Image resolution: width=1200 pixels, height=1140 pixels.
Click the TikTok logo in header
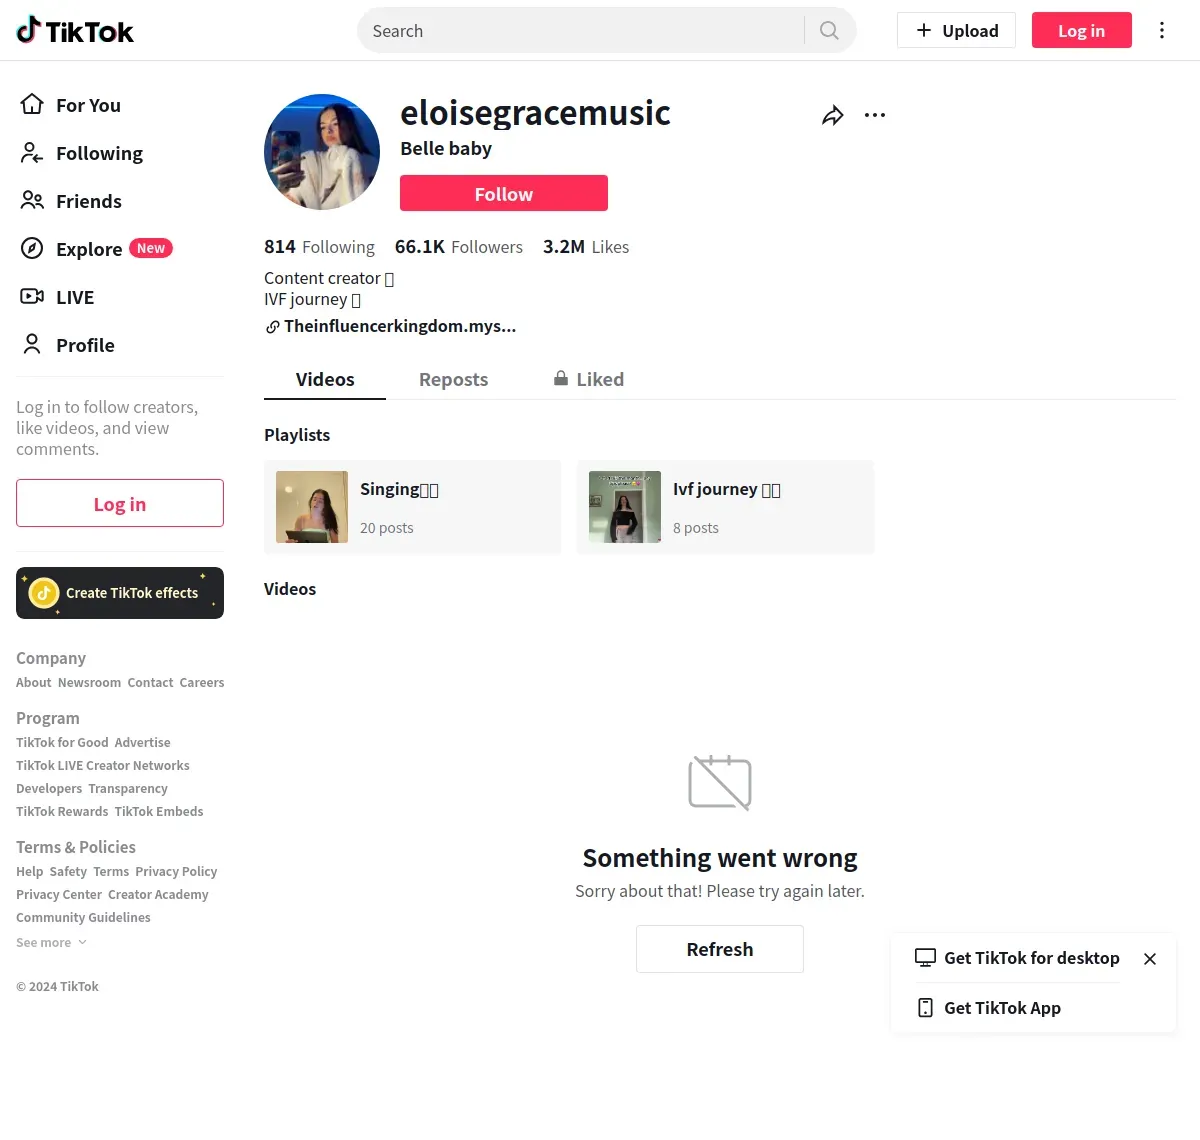[x=75, y=31]
